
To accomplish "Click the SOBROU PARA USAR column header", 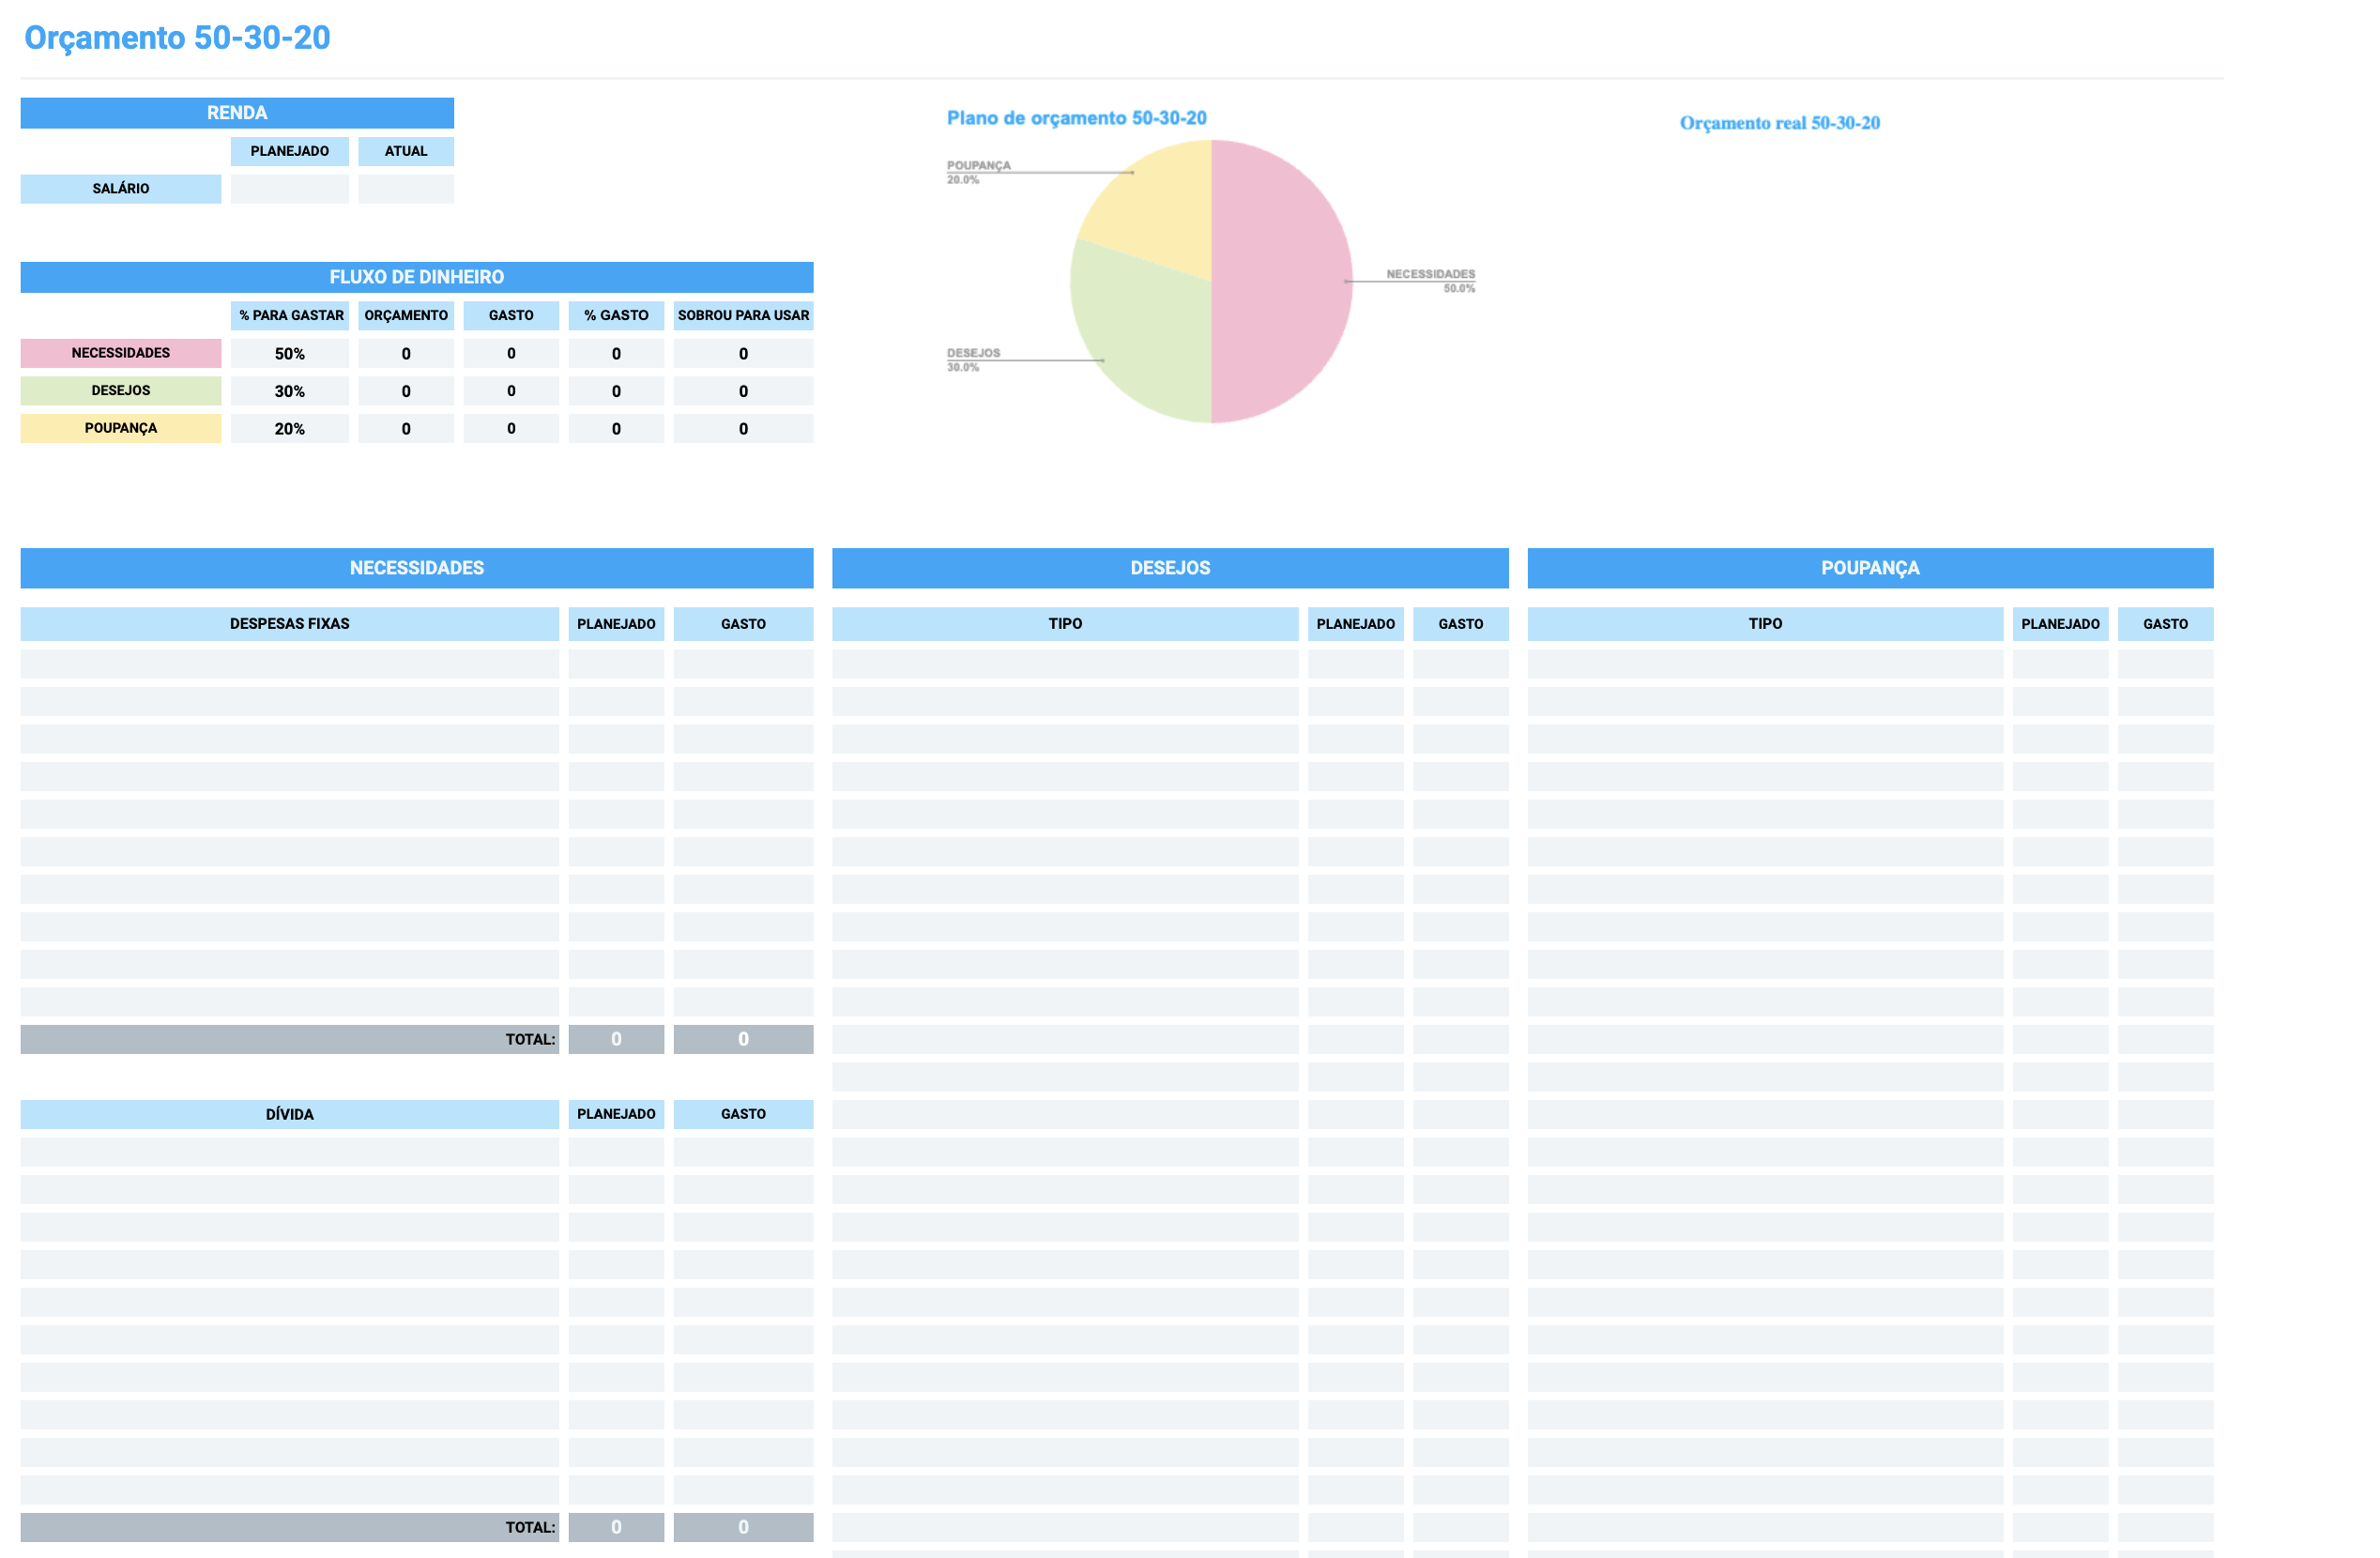I will pyautogui.click(x=743, y=315).
